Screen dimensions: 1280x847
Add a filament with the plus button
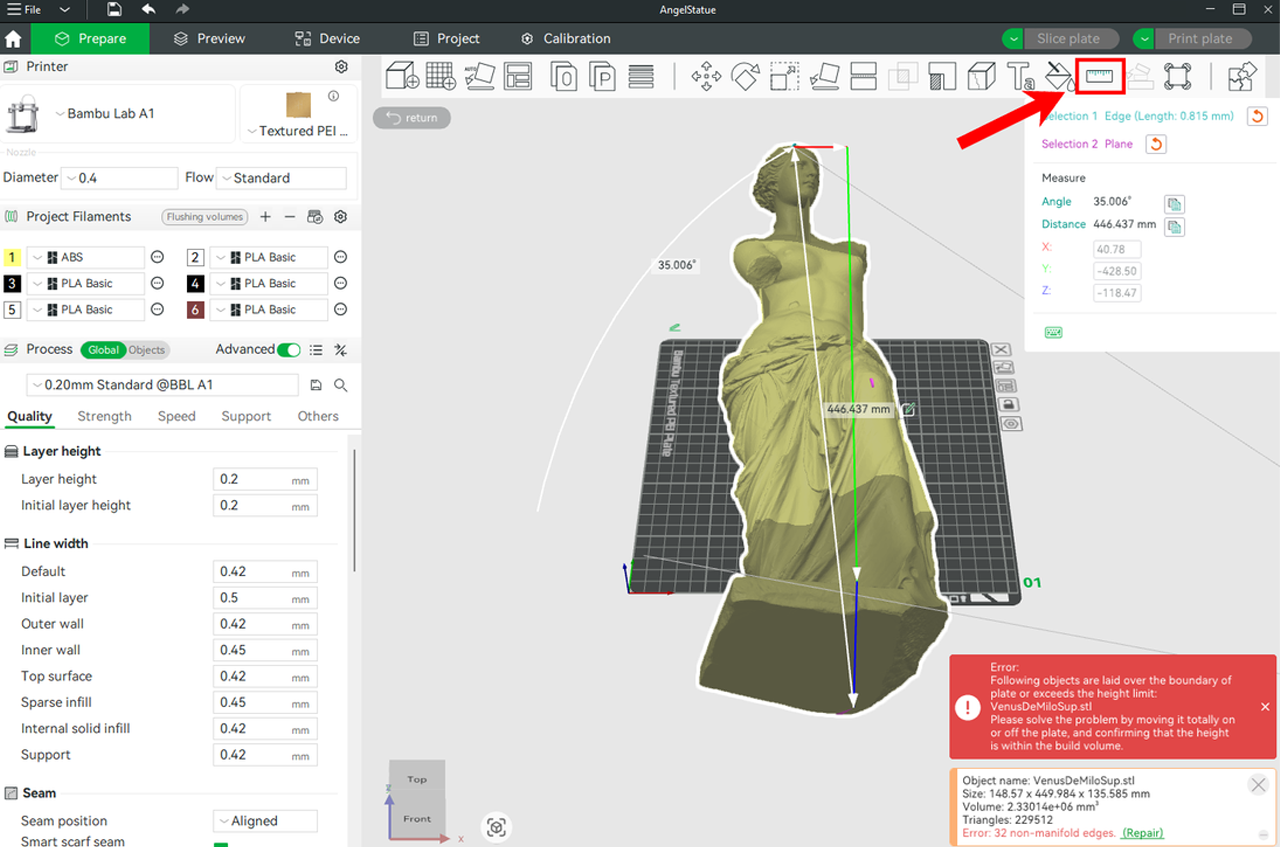(265, 217)
